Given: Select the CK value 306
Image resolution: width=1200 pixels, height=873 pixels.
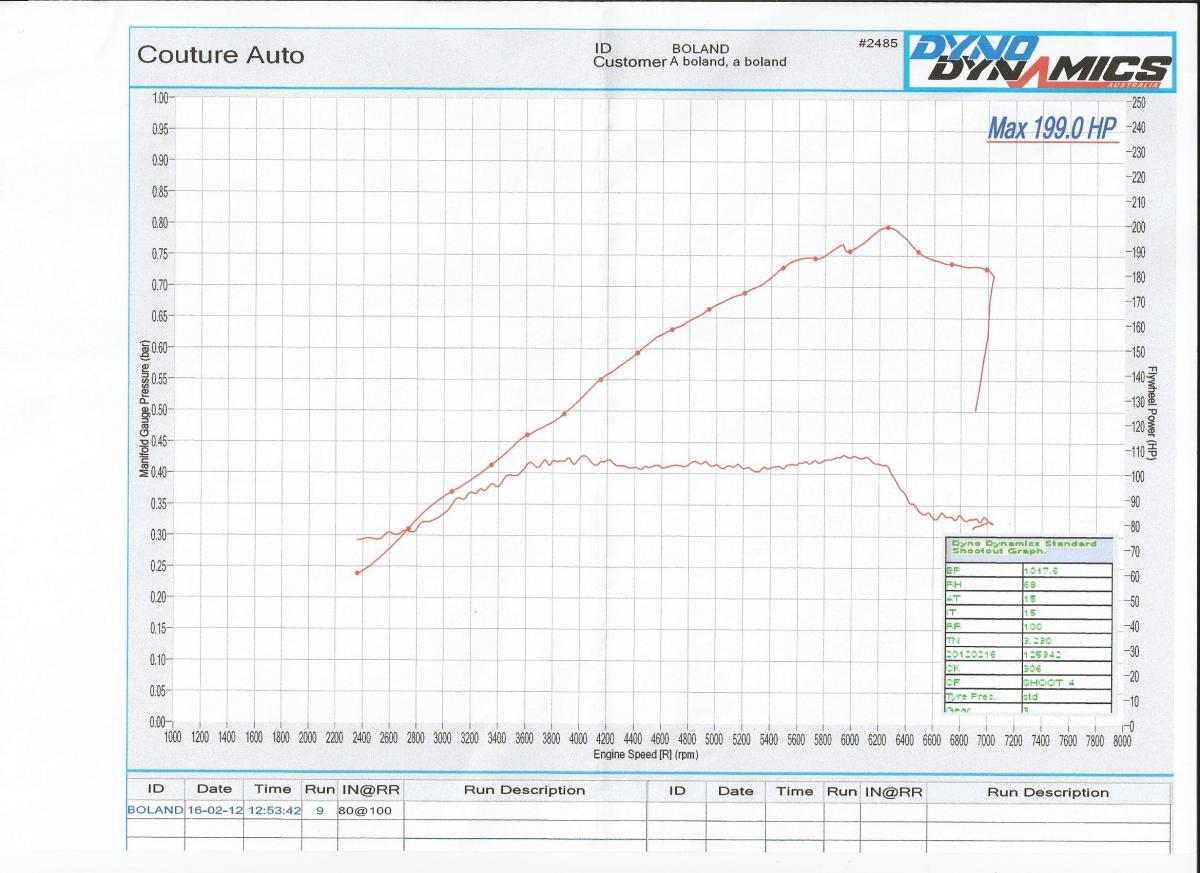Looking at the screenshot, I should (1032, 669).
